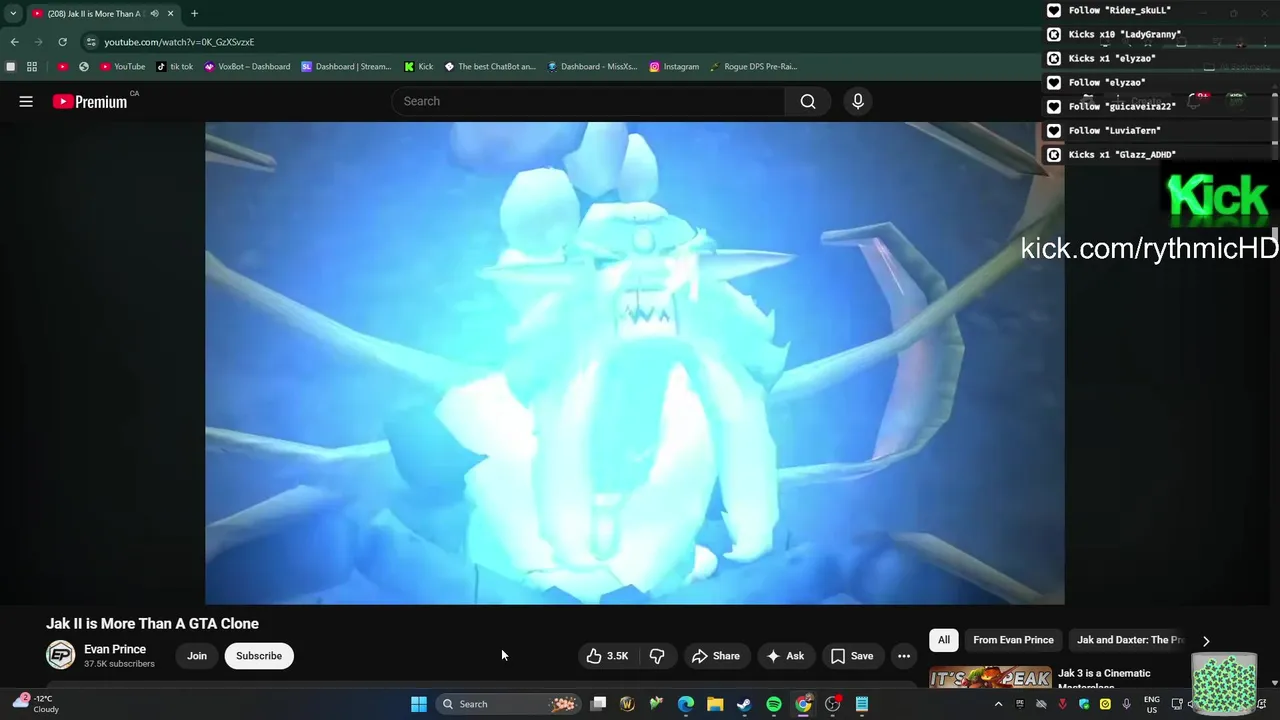Open Microsoft Edge from the taskbar

(686, 704)
